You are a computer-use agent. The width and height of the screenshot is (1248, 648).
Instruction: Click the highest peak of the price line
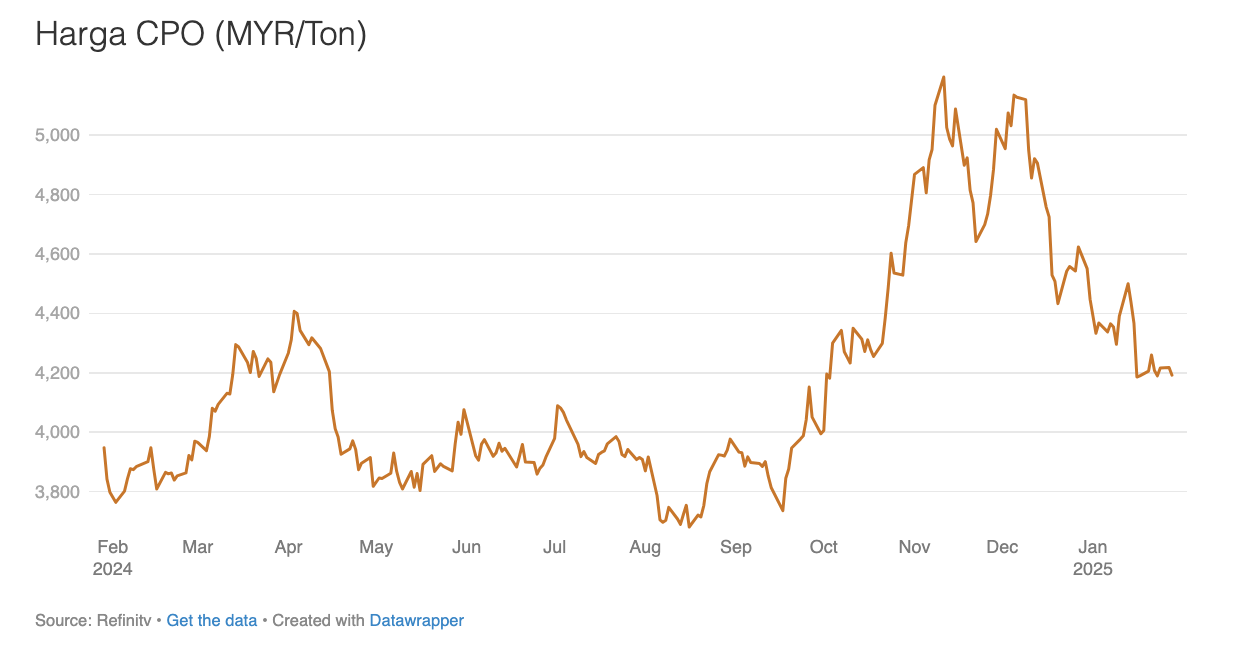(x=943, y=77)
